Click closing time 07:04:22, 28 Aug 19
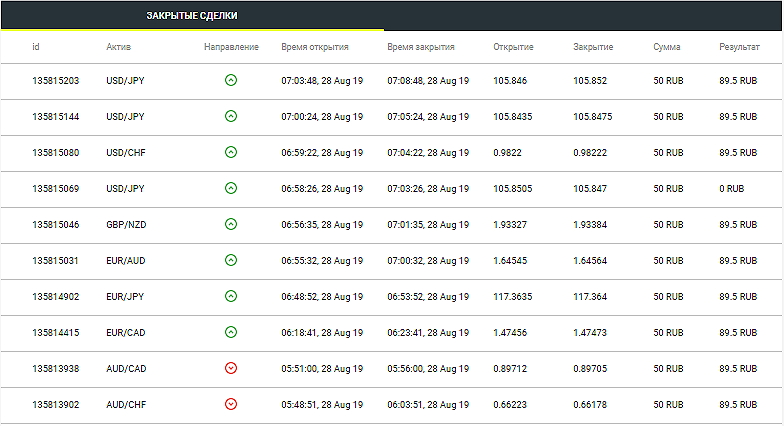784x426 pixels. (x=428, y=152)
